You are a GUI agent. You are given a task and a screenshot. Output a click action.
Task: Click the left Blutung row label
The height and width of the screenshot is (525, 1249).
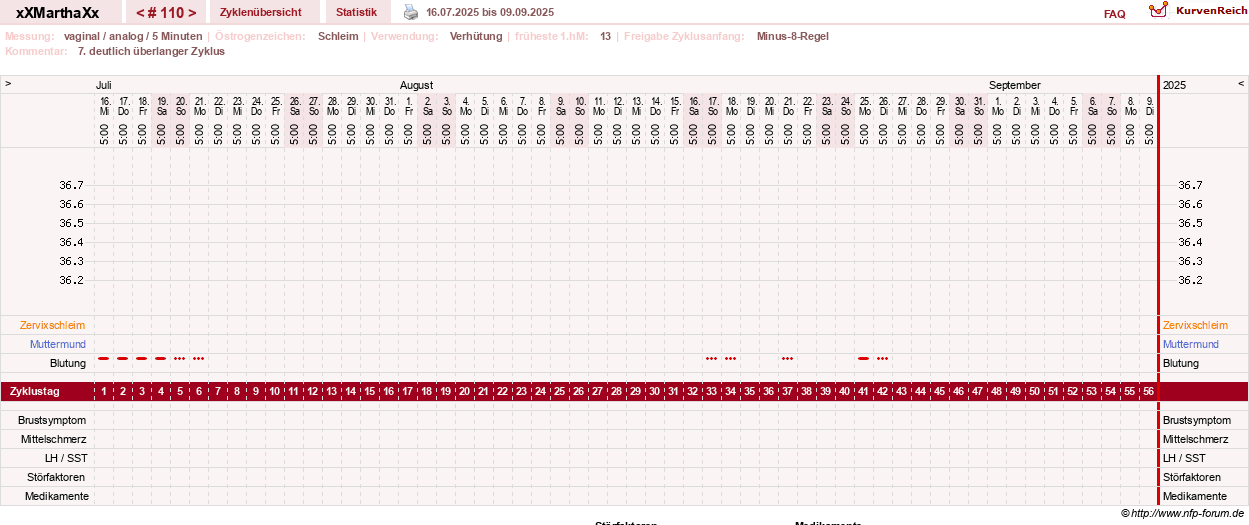tap(68, 363)
